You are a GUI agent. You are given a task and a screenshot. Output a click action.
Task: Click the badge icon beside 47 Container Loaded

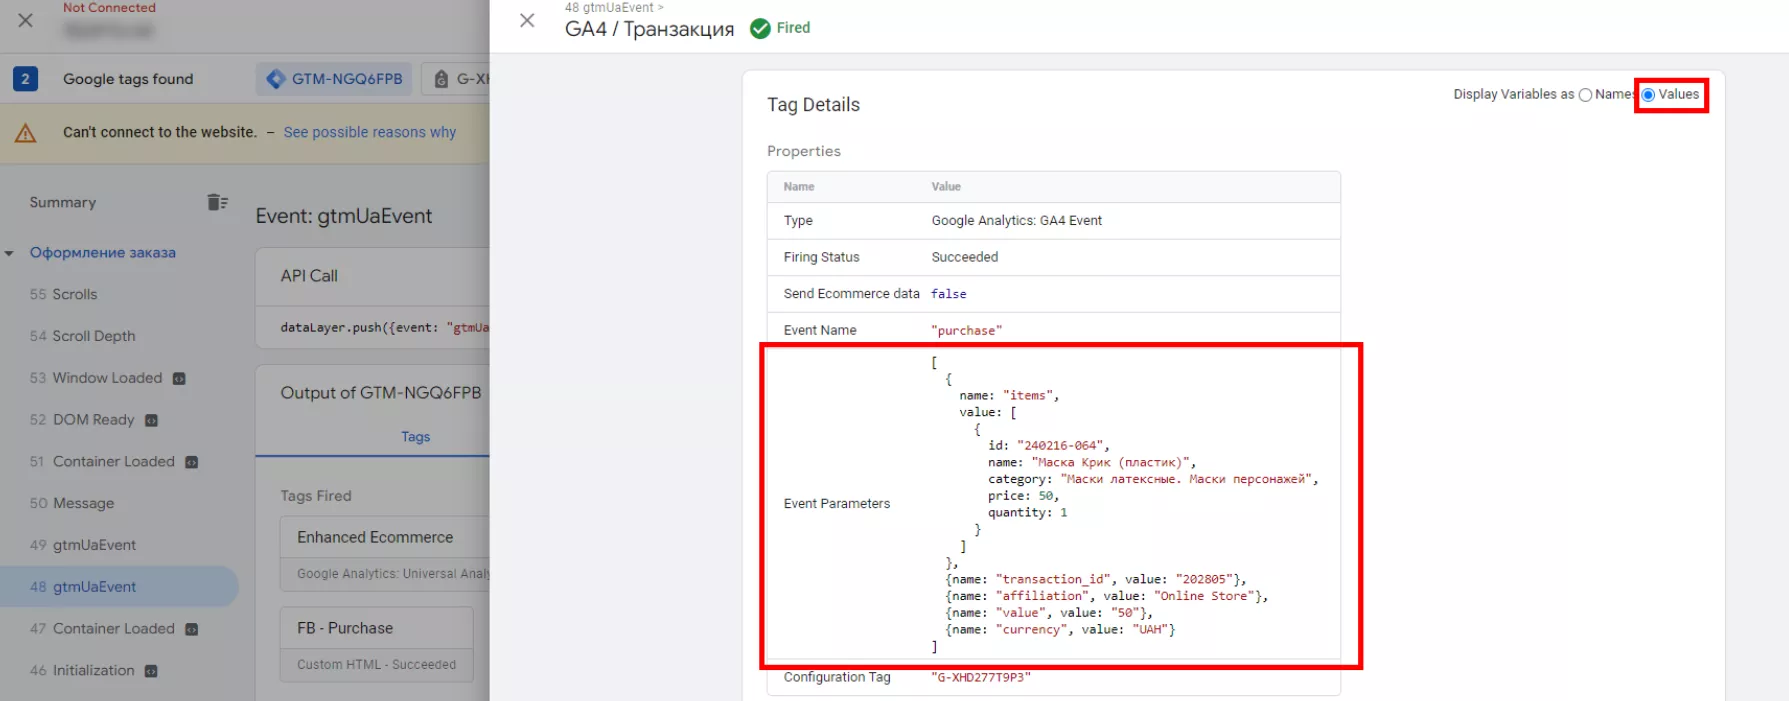point(192,630)
